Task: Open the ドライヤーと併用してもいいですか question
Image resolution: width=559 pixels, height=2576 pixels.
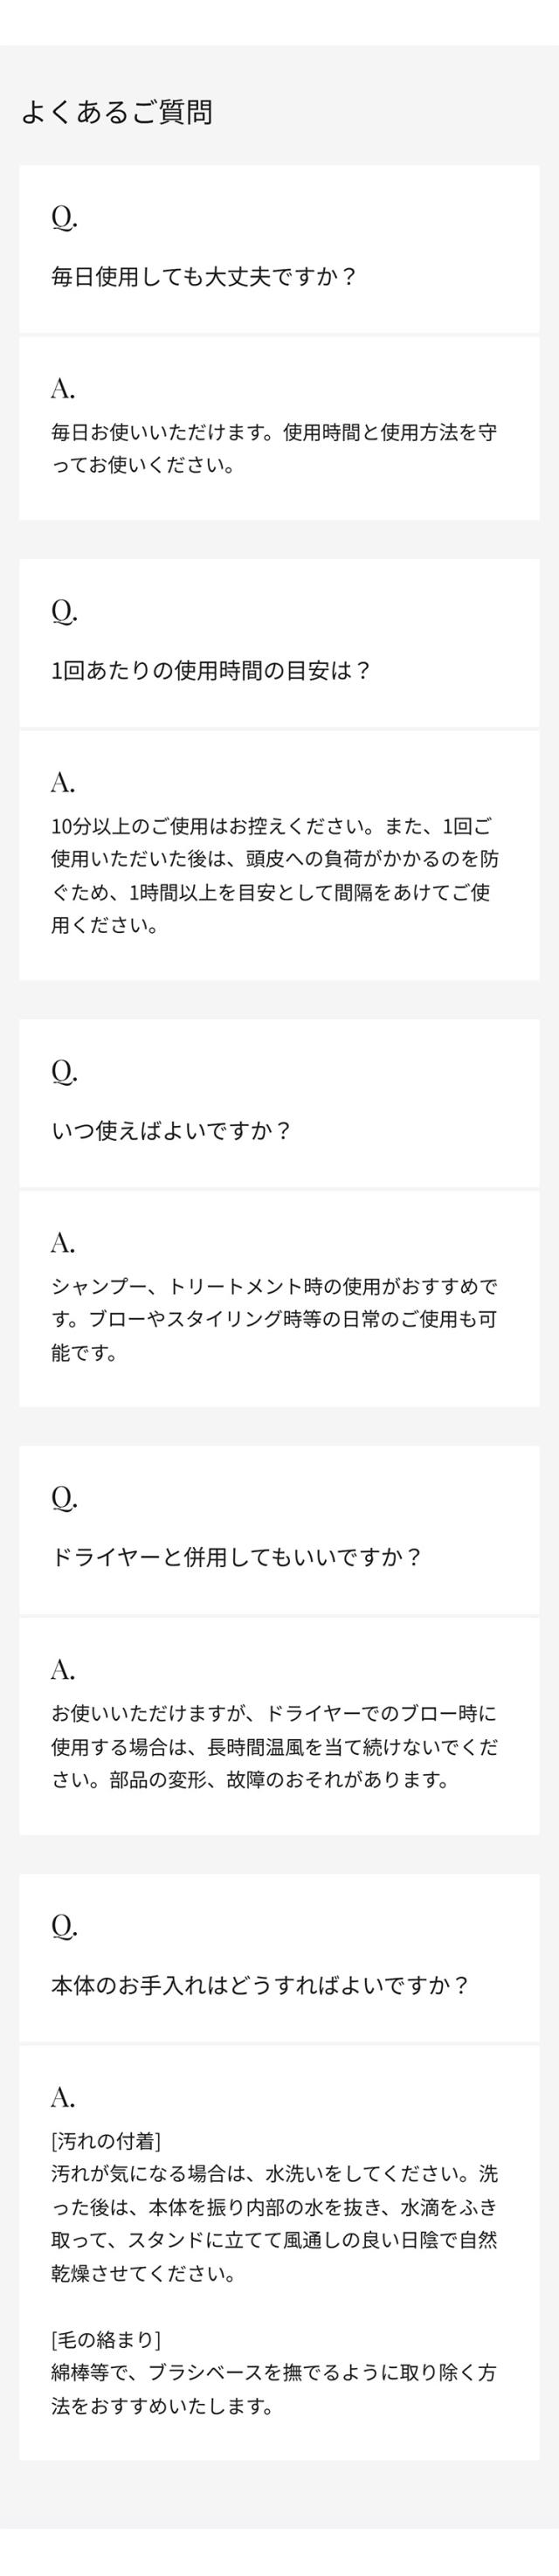Action: click(237, 1557)
